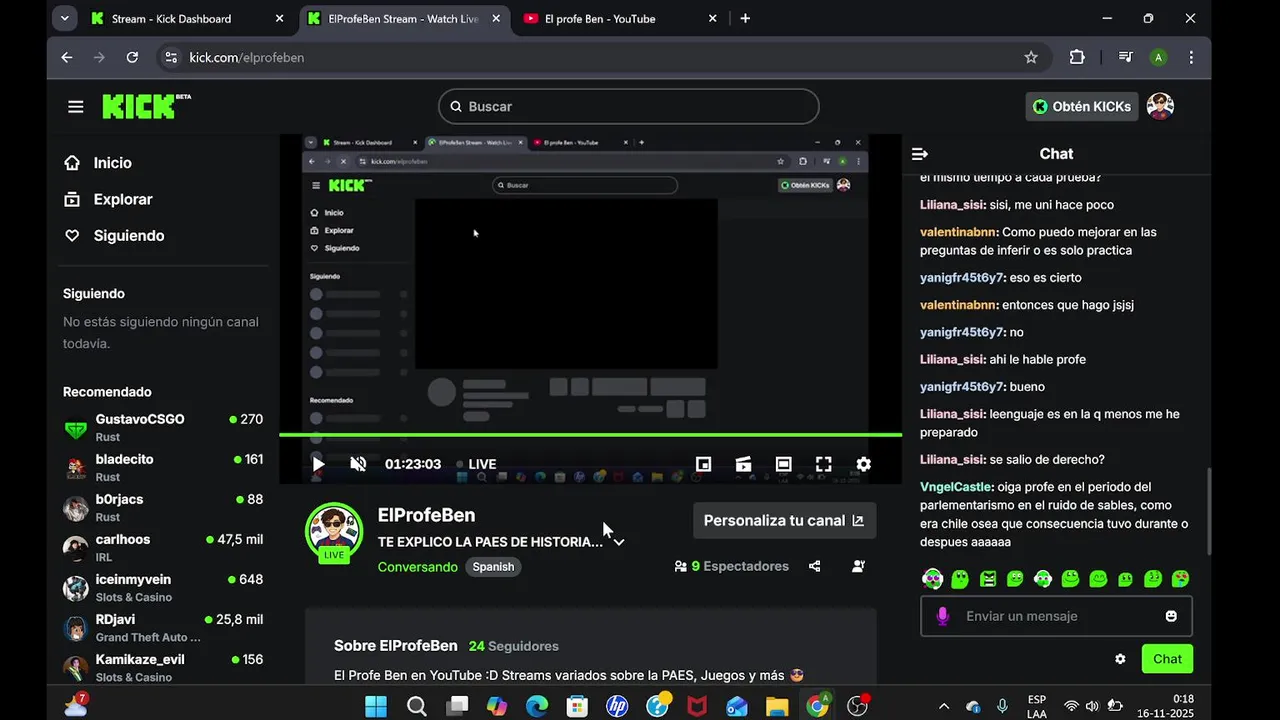Click the Enviar un mensaje field
This screenshot has height=720, width=1280.
tap(1056, 616)
